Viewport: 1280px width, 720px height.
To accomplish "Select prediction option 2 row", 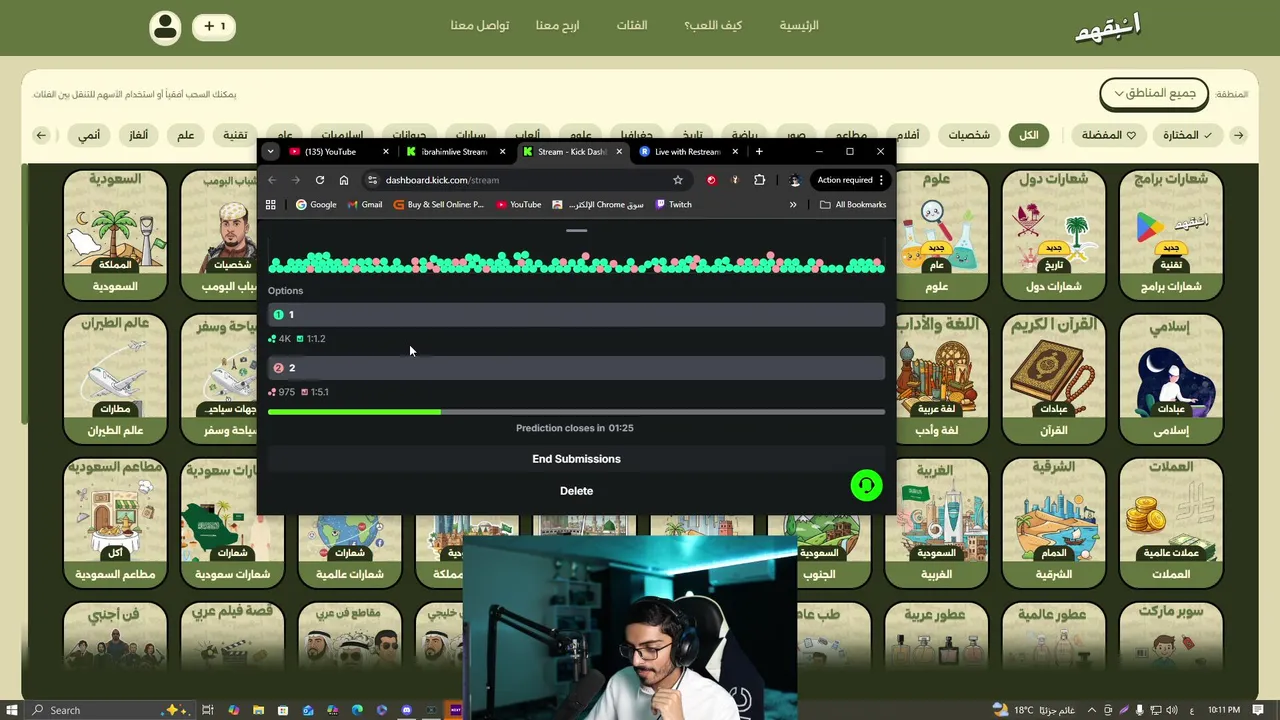I will point(576,368).
